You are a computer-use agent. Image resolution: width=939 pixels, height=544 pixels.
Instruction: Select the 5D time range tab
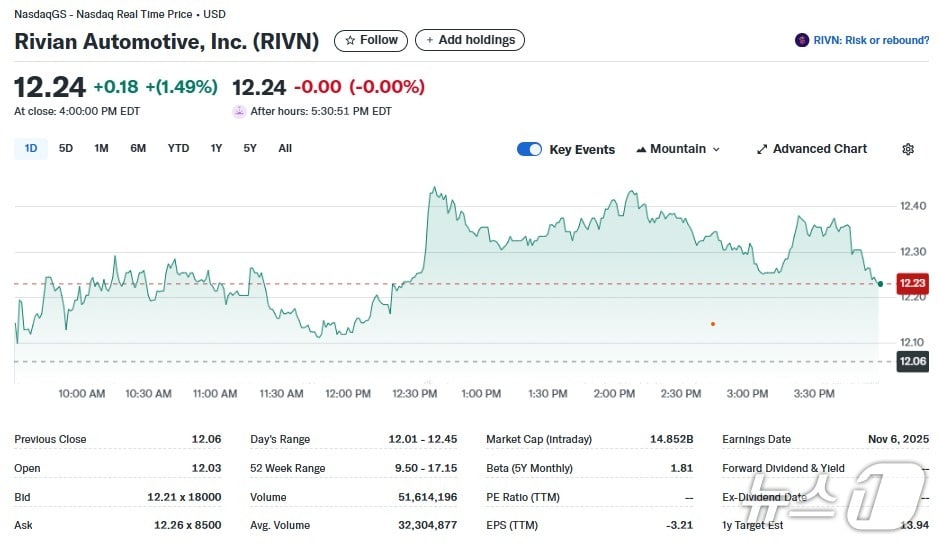[x=66, y=148]
